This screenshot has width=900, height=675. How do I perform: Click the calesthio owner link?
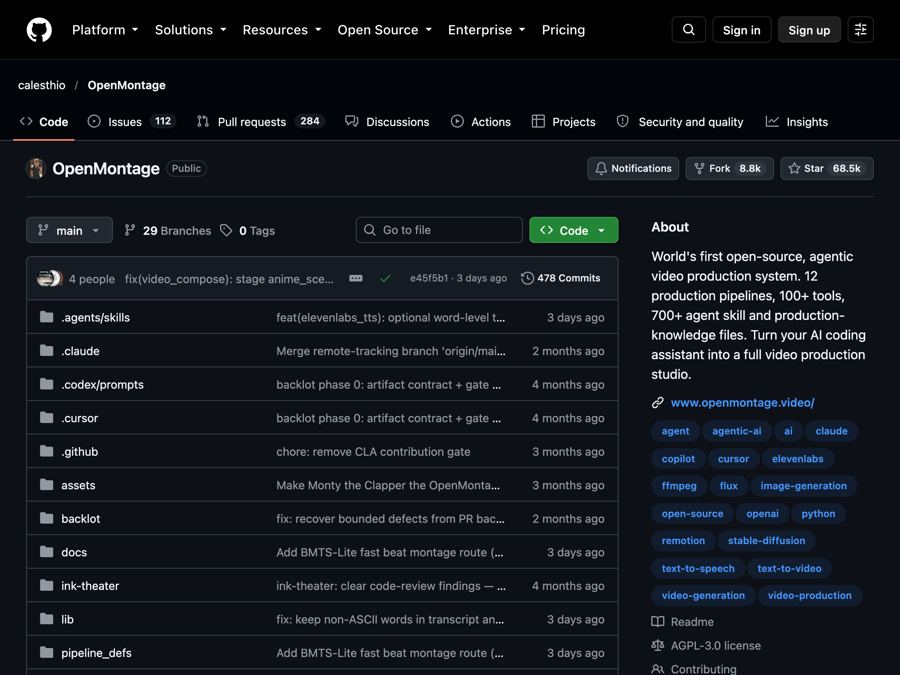(41, 85)
